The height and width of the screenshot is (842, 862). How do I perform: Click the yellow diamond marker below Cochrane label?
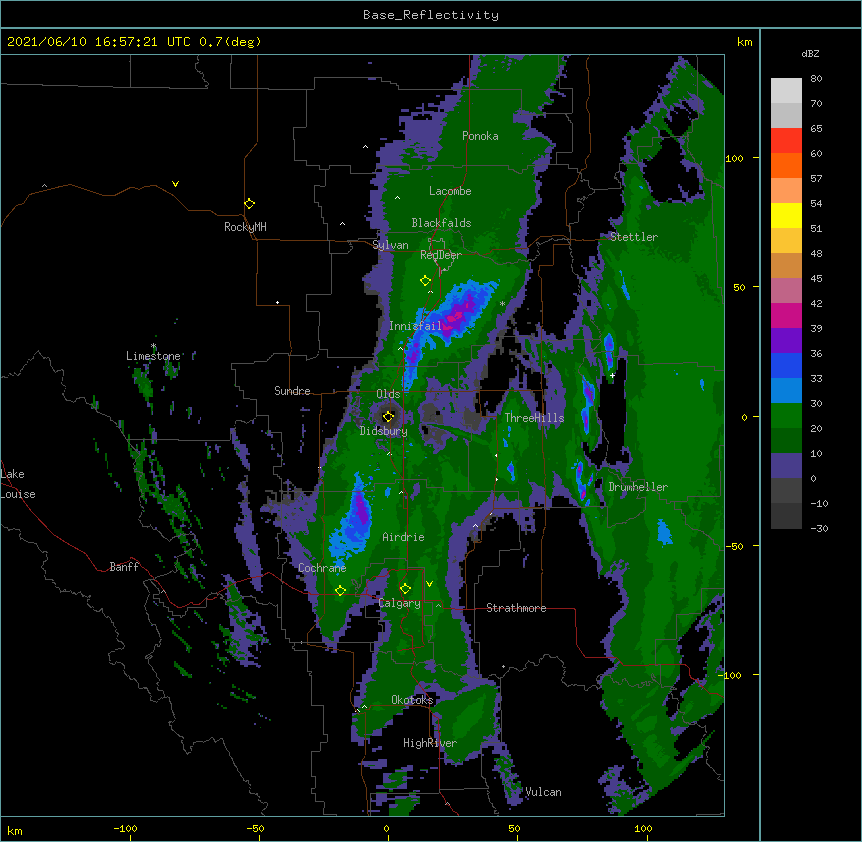click(x=340, y=590)
